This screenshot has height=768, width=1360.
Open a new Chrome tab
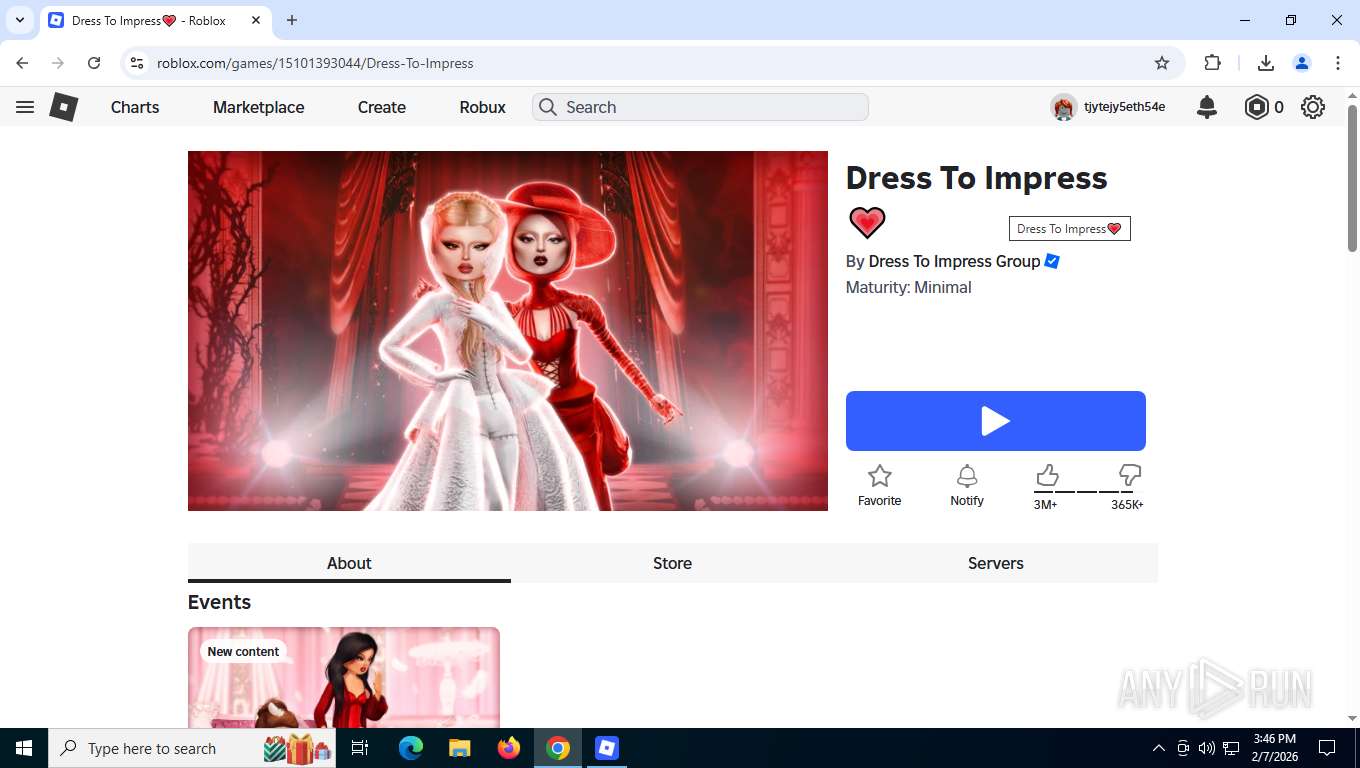[292, 20]
